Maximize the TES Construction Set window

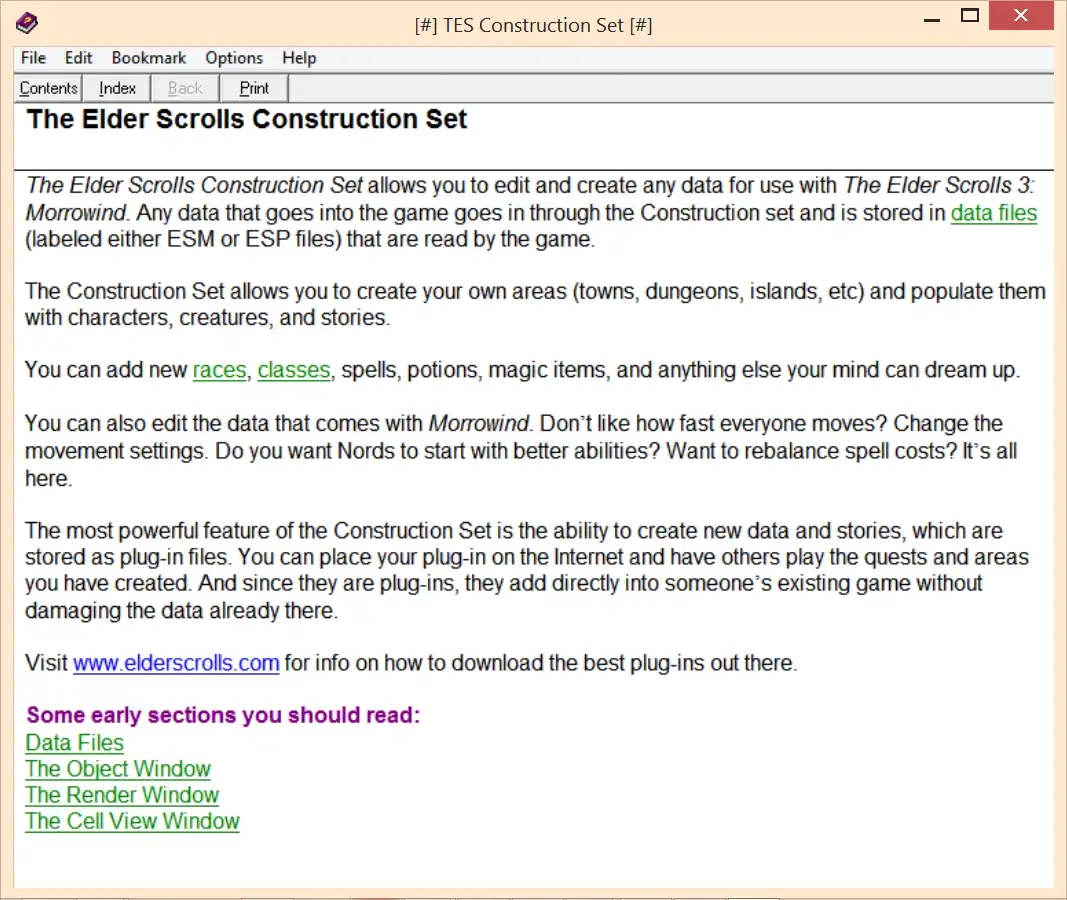point(969,16)
